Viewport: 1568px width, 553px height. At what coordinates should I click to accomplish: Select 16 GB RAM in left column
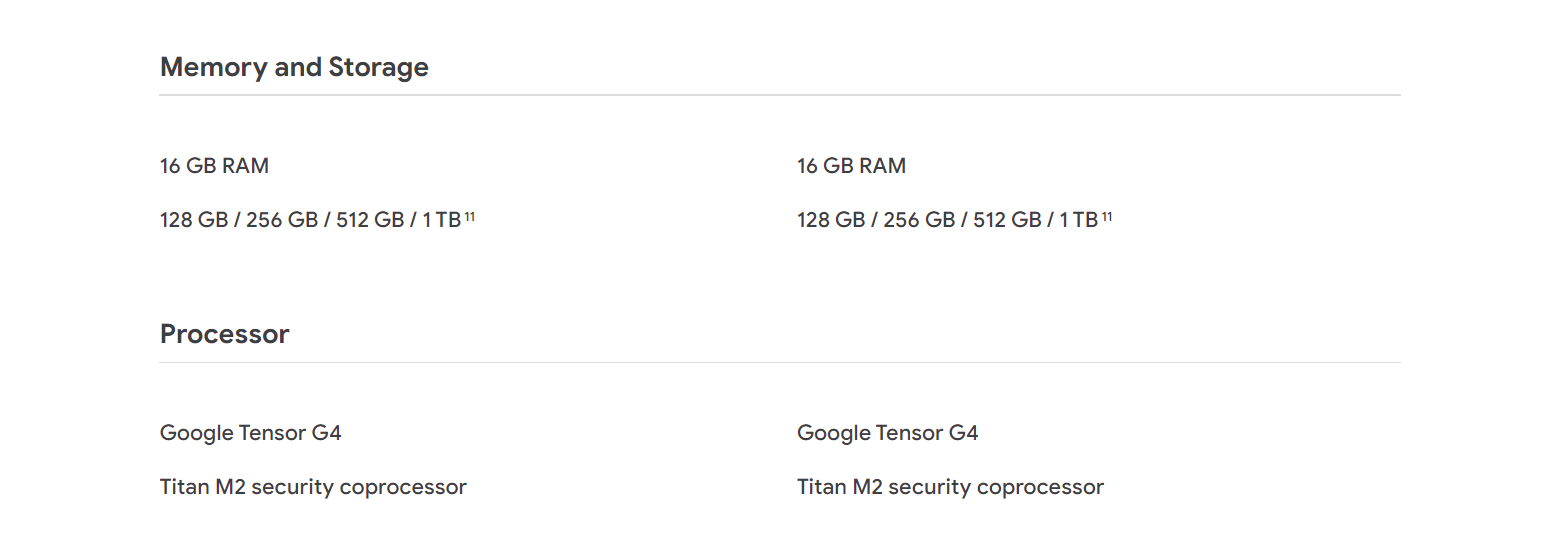tap(214, 166)
